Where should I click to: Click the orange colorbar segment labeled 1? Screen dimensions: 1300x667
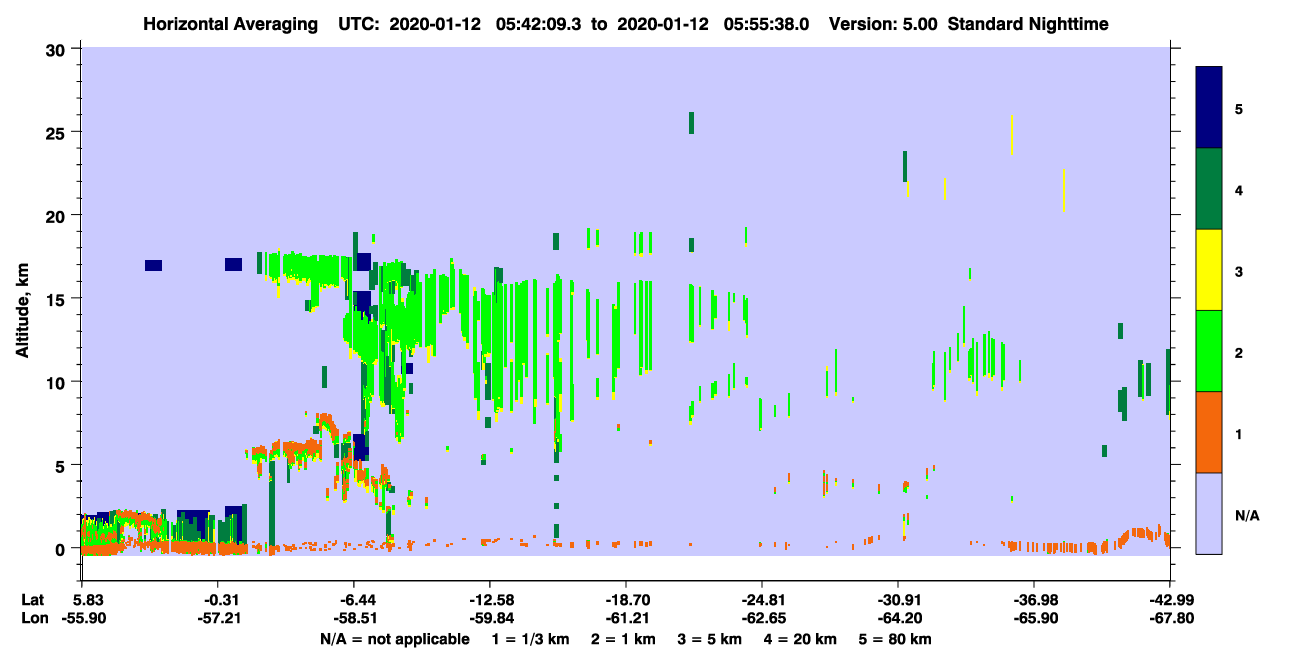coord(1209,432)
